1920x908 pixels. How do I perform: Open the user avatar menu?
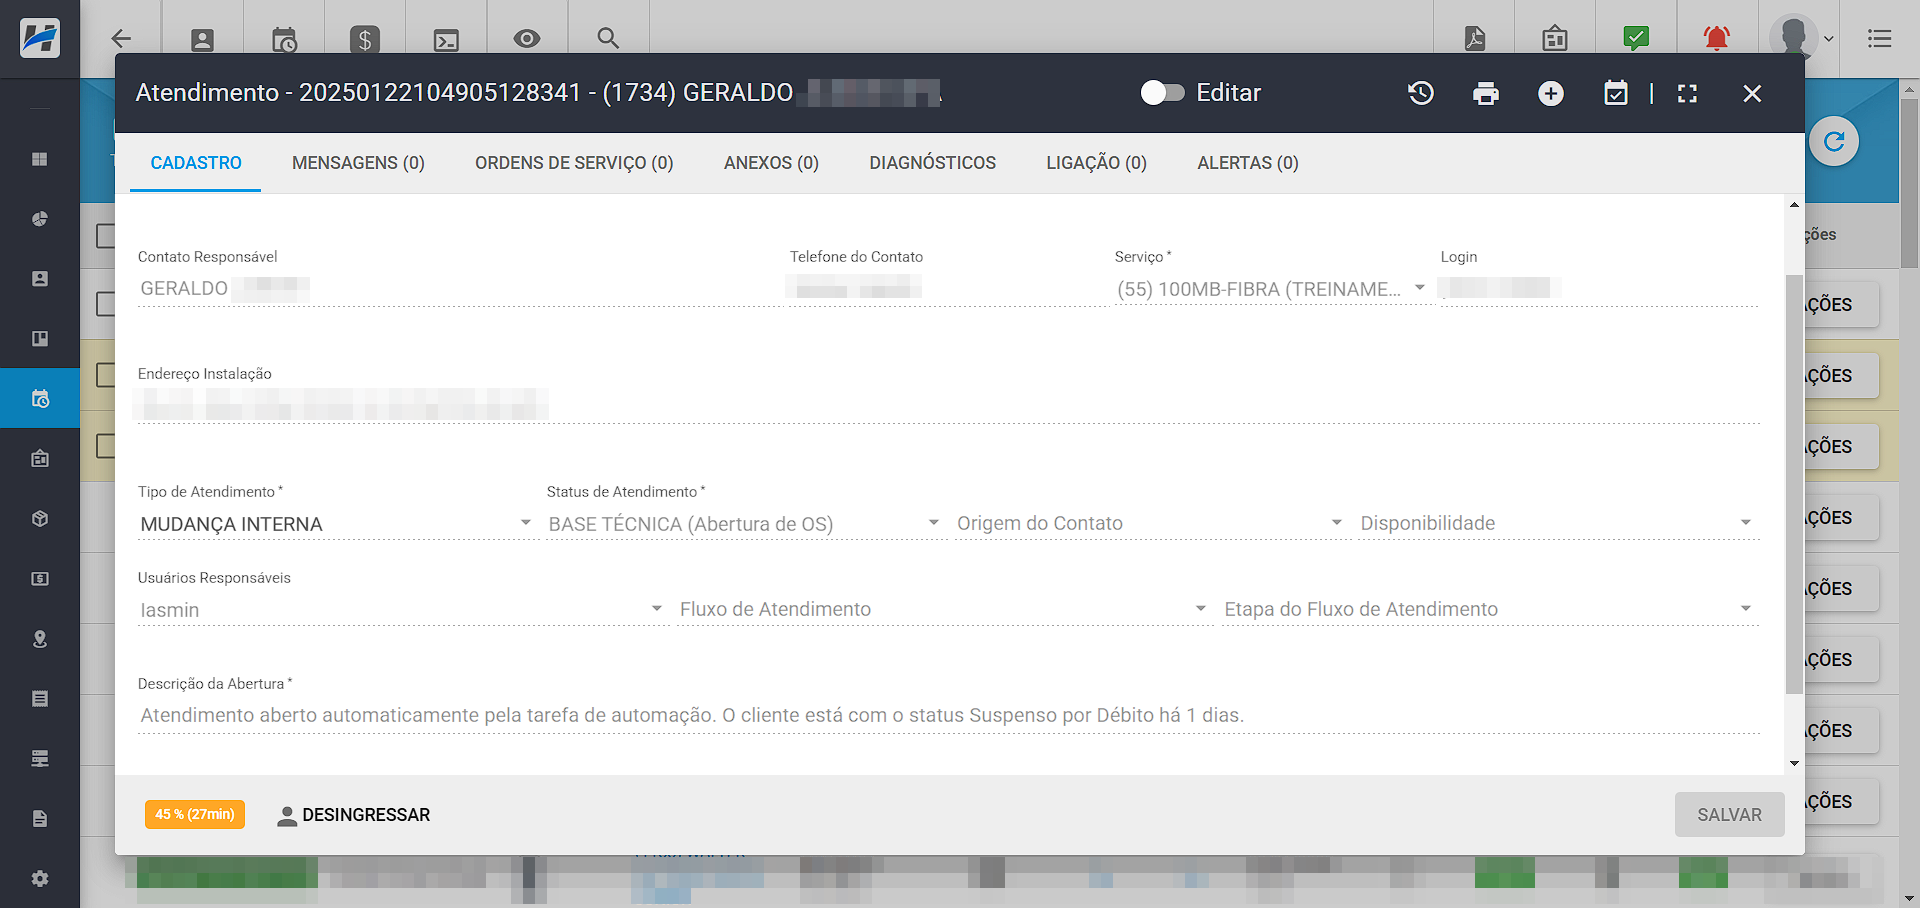click(x=1801, y=38)
